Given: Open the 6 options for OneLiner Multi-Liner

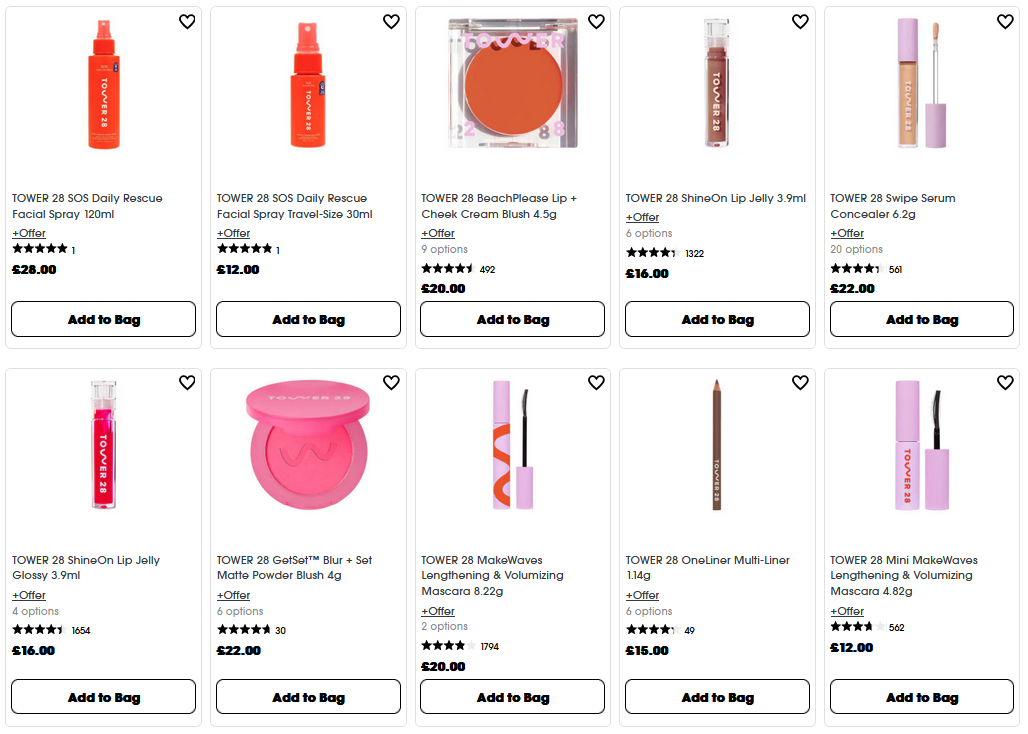Looking at the screenshot, I should tap(648, 611).
